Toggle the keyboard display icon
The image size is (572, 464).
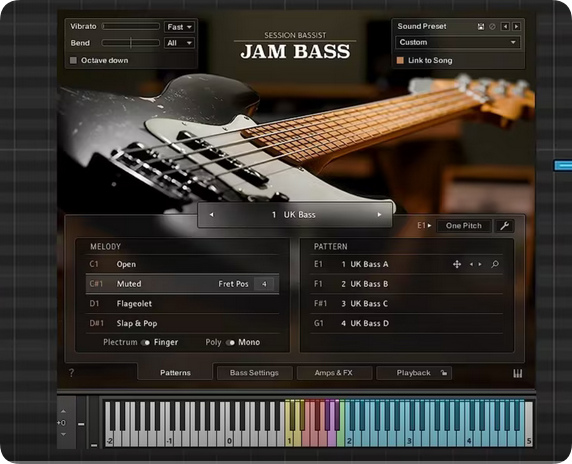pos(518,373)
